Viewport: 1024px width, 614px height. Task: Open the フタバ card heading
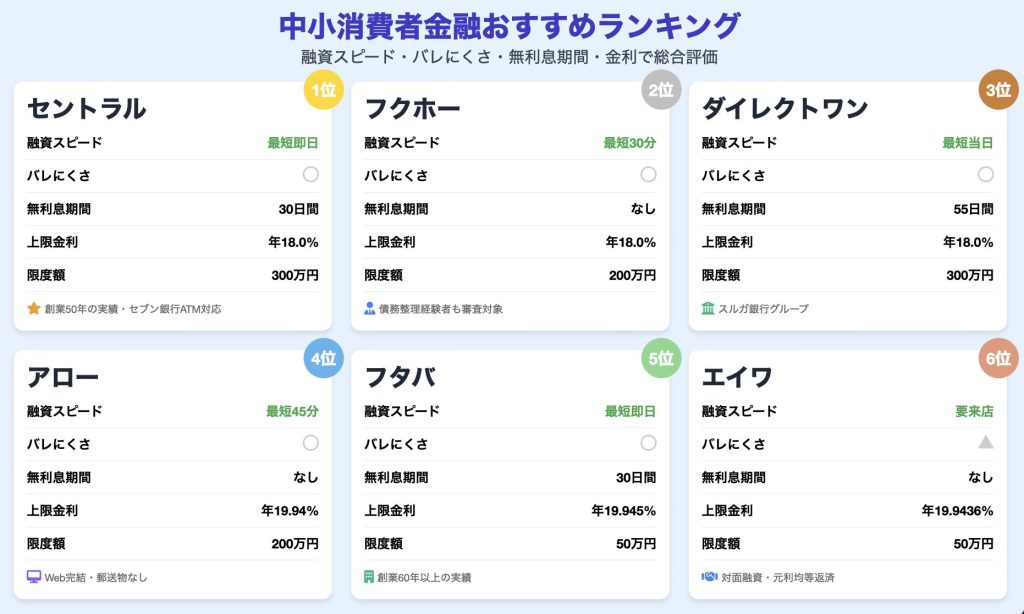tap(400, 377)
